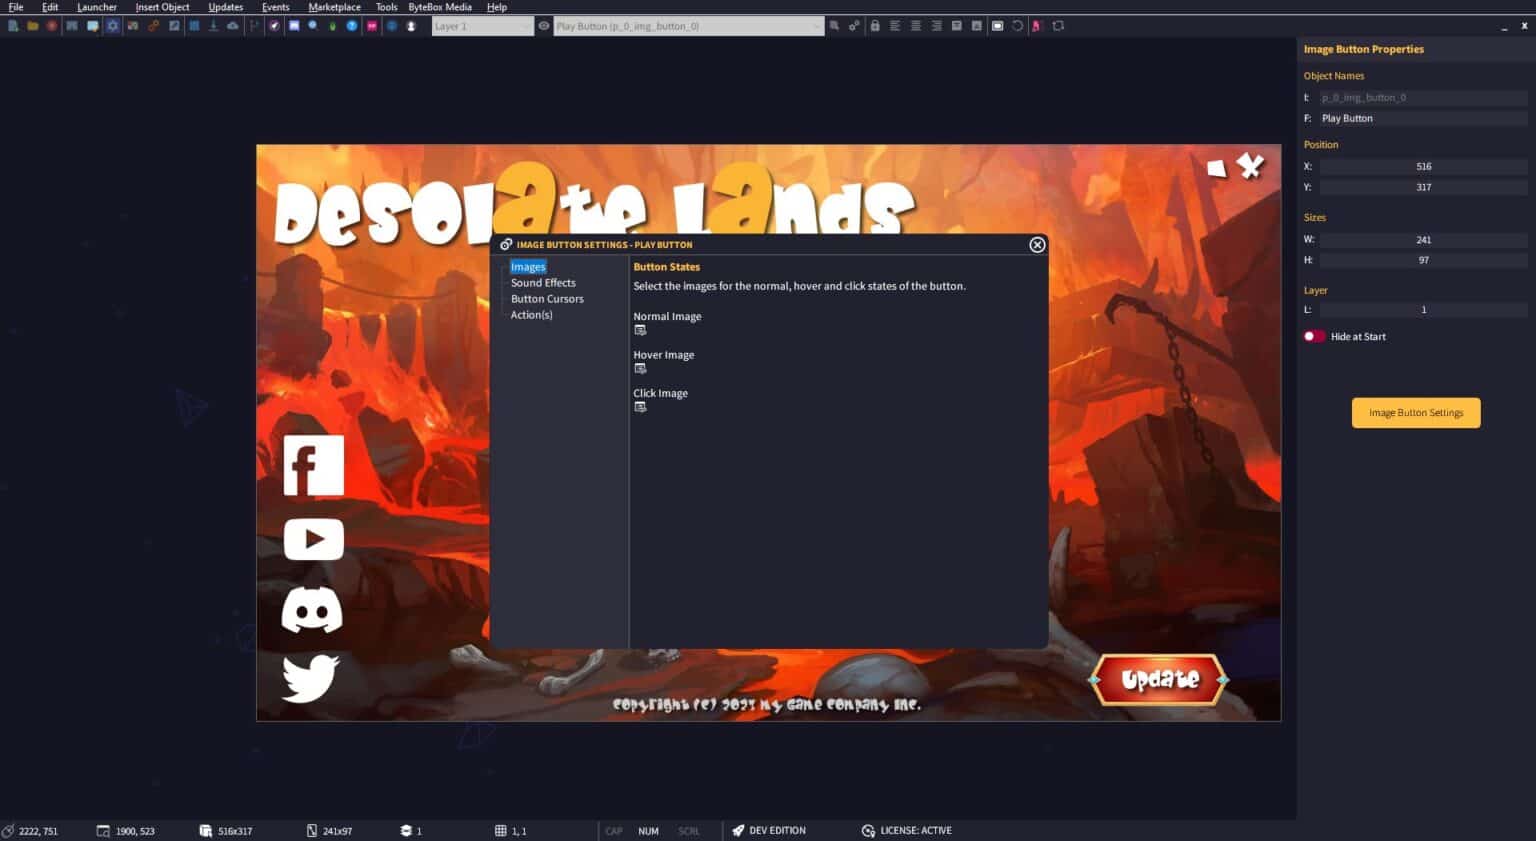Viewport: 1536px width, 841px height.
Task: Click the magnifier icon next to the object selector
Action: (x=835, y=26)
